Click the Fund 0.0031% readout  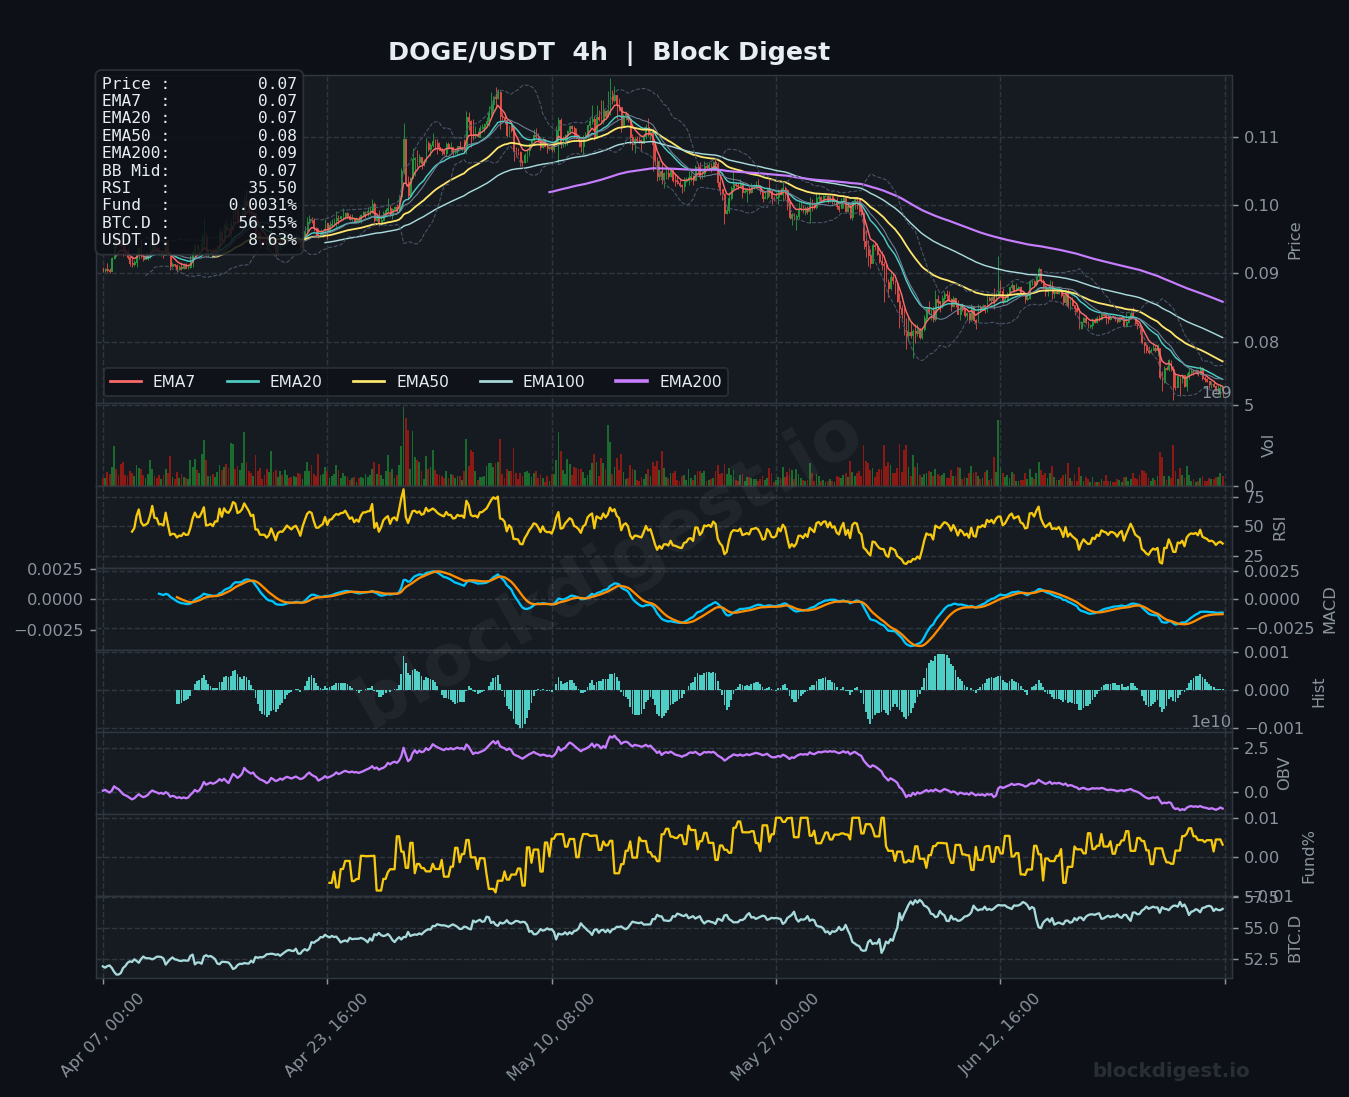[199, 205]
